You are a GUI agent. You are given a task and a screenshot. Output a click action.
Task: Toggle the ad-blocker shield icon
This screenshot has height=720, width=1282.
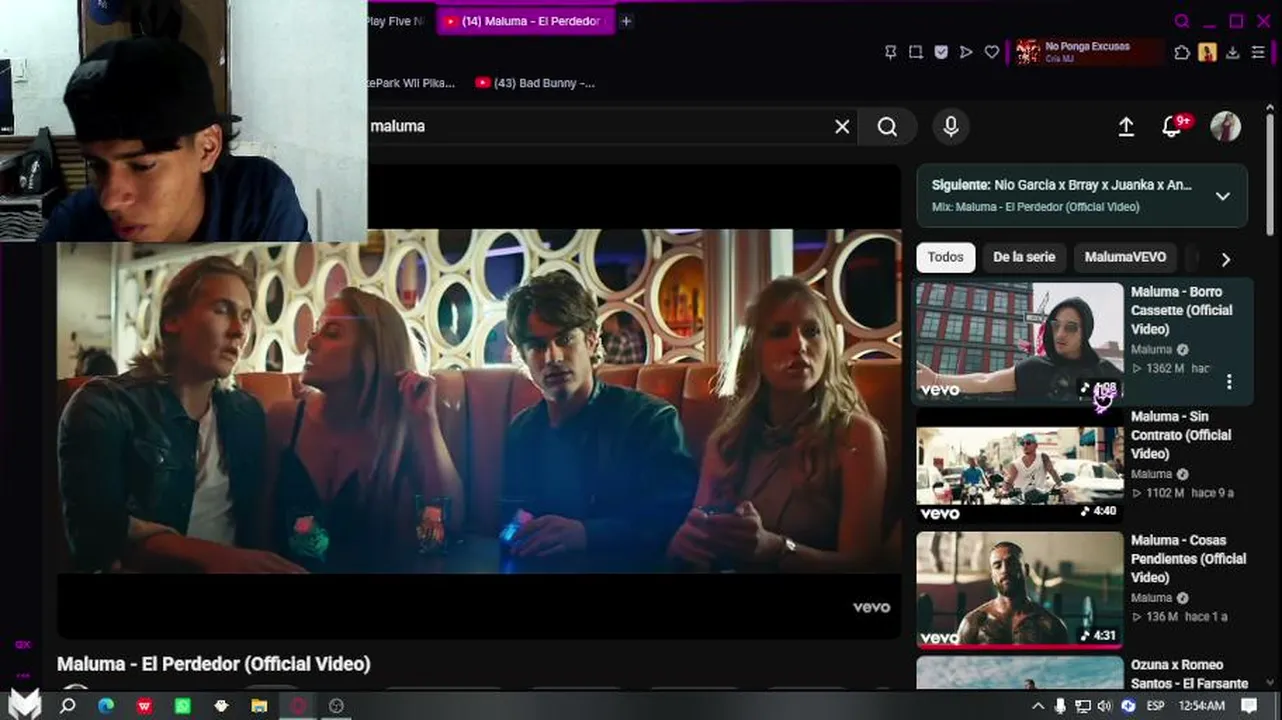coord(941,52)
